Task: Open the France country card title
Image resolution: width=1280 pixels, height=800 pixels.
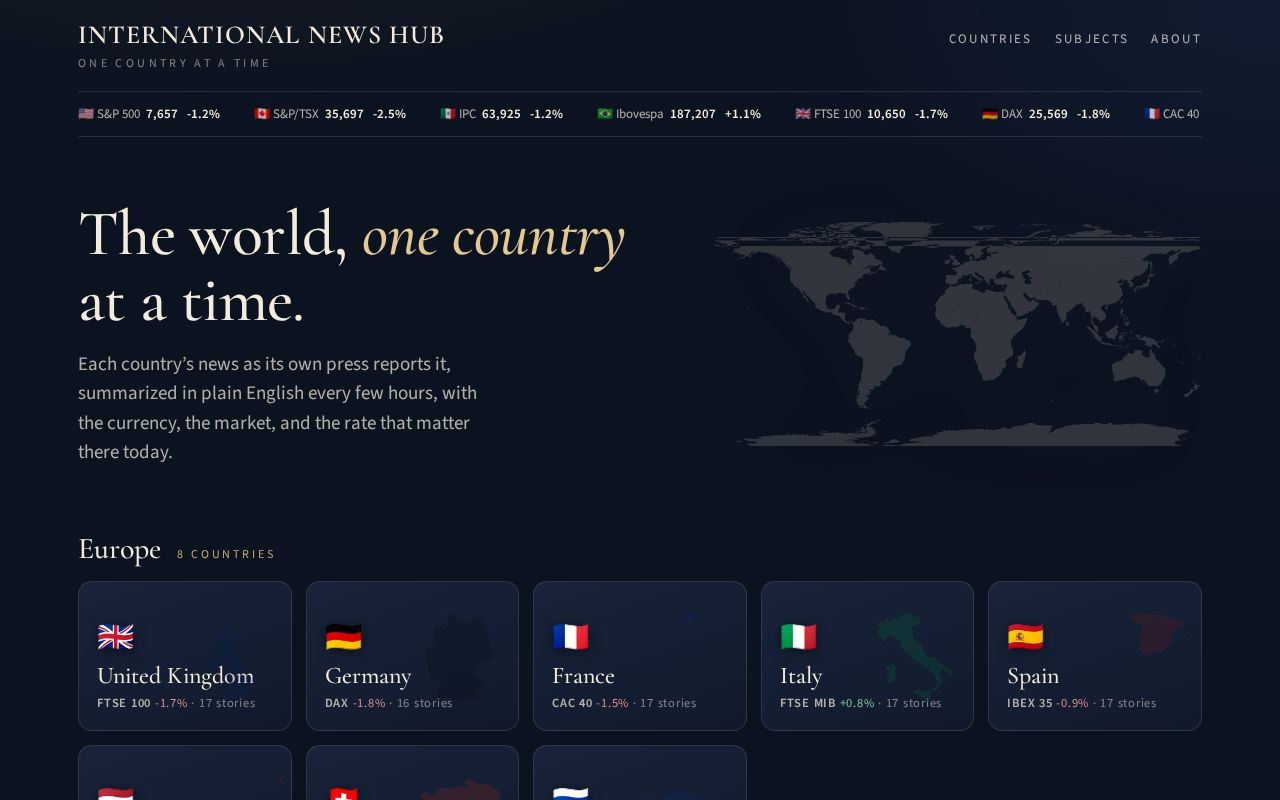Action: coord(583,676)
